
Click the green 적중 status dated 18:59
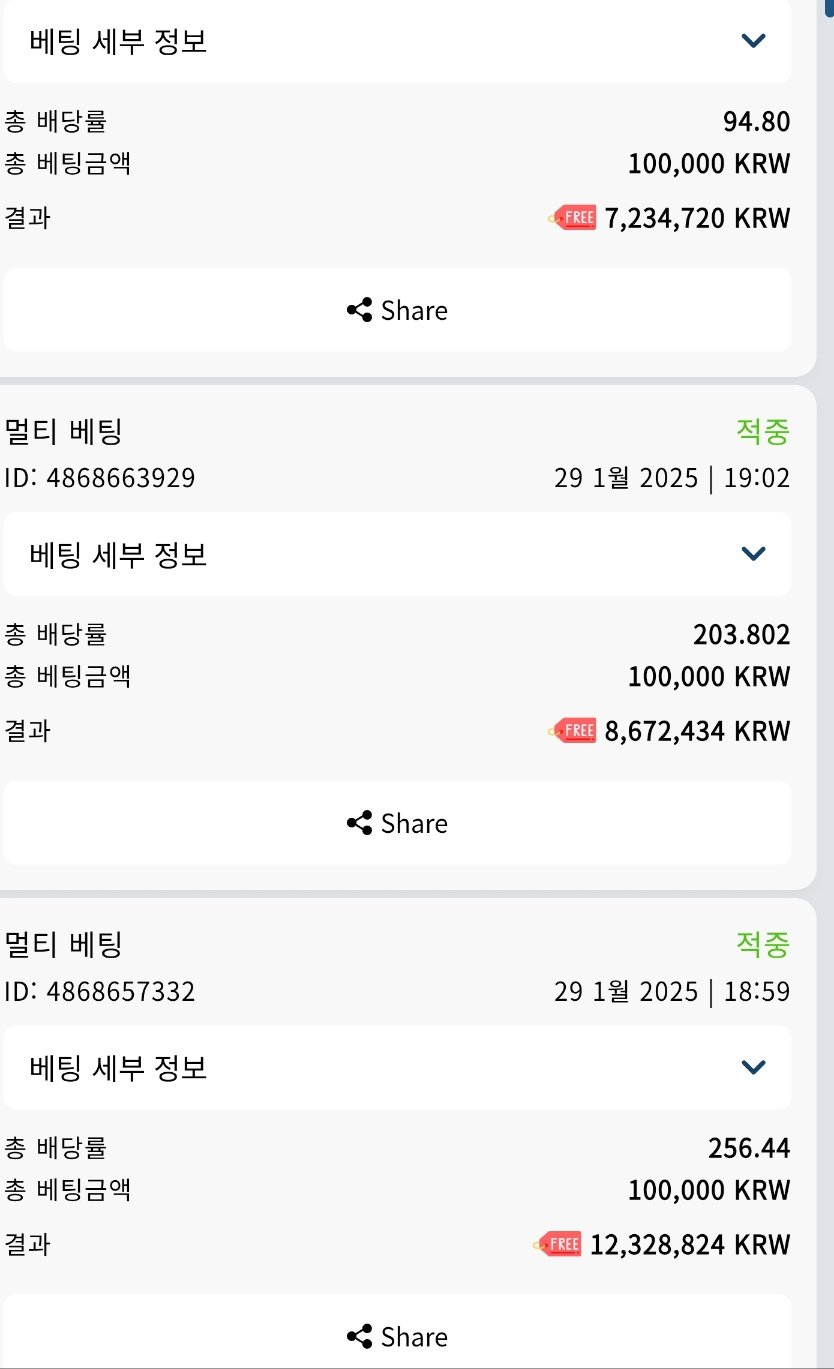tap(763, 945)
